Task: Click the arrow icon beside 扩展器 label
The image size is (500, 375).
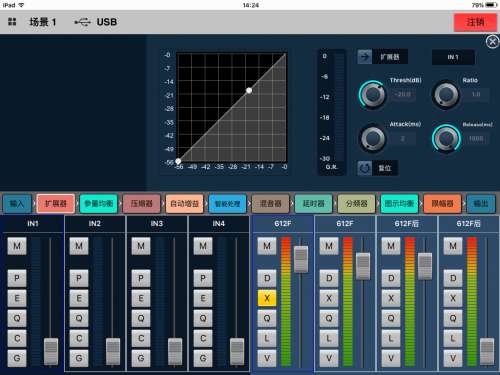Action: point(365,57)
